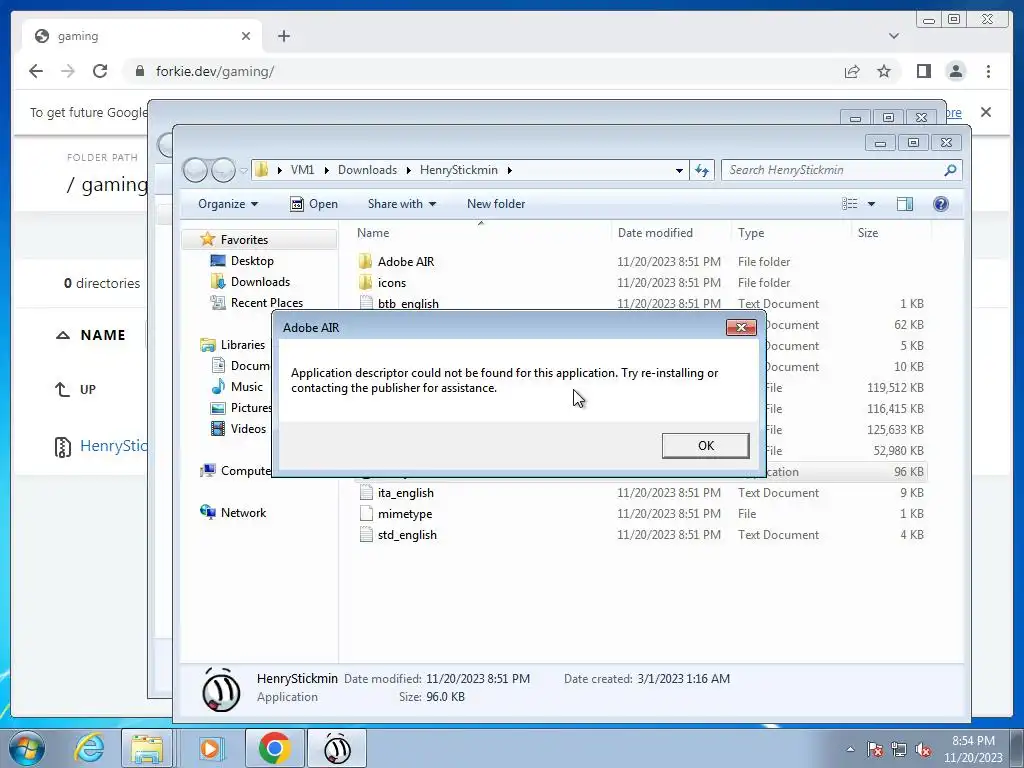Click Downloads in the address breadcrumb
The image size is (1024, 768).
click(x=367, y=170)
